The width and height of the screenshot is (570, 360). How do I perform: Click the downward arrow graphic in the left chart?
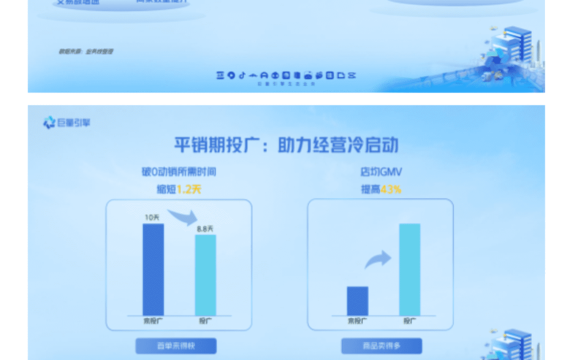(x=183, y=217)
